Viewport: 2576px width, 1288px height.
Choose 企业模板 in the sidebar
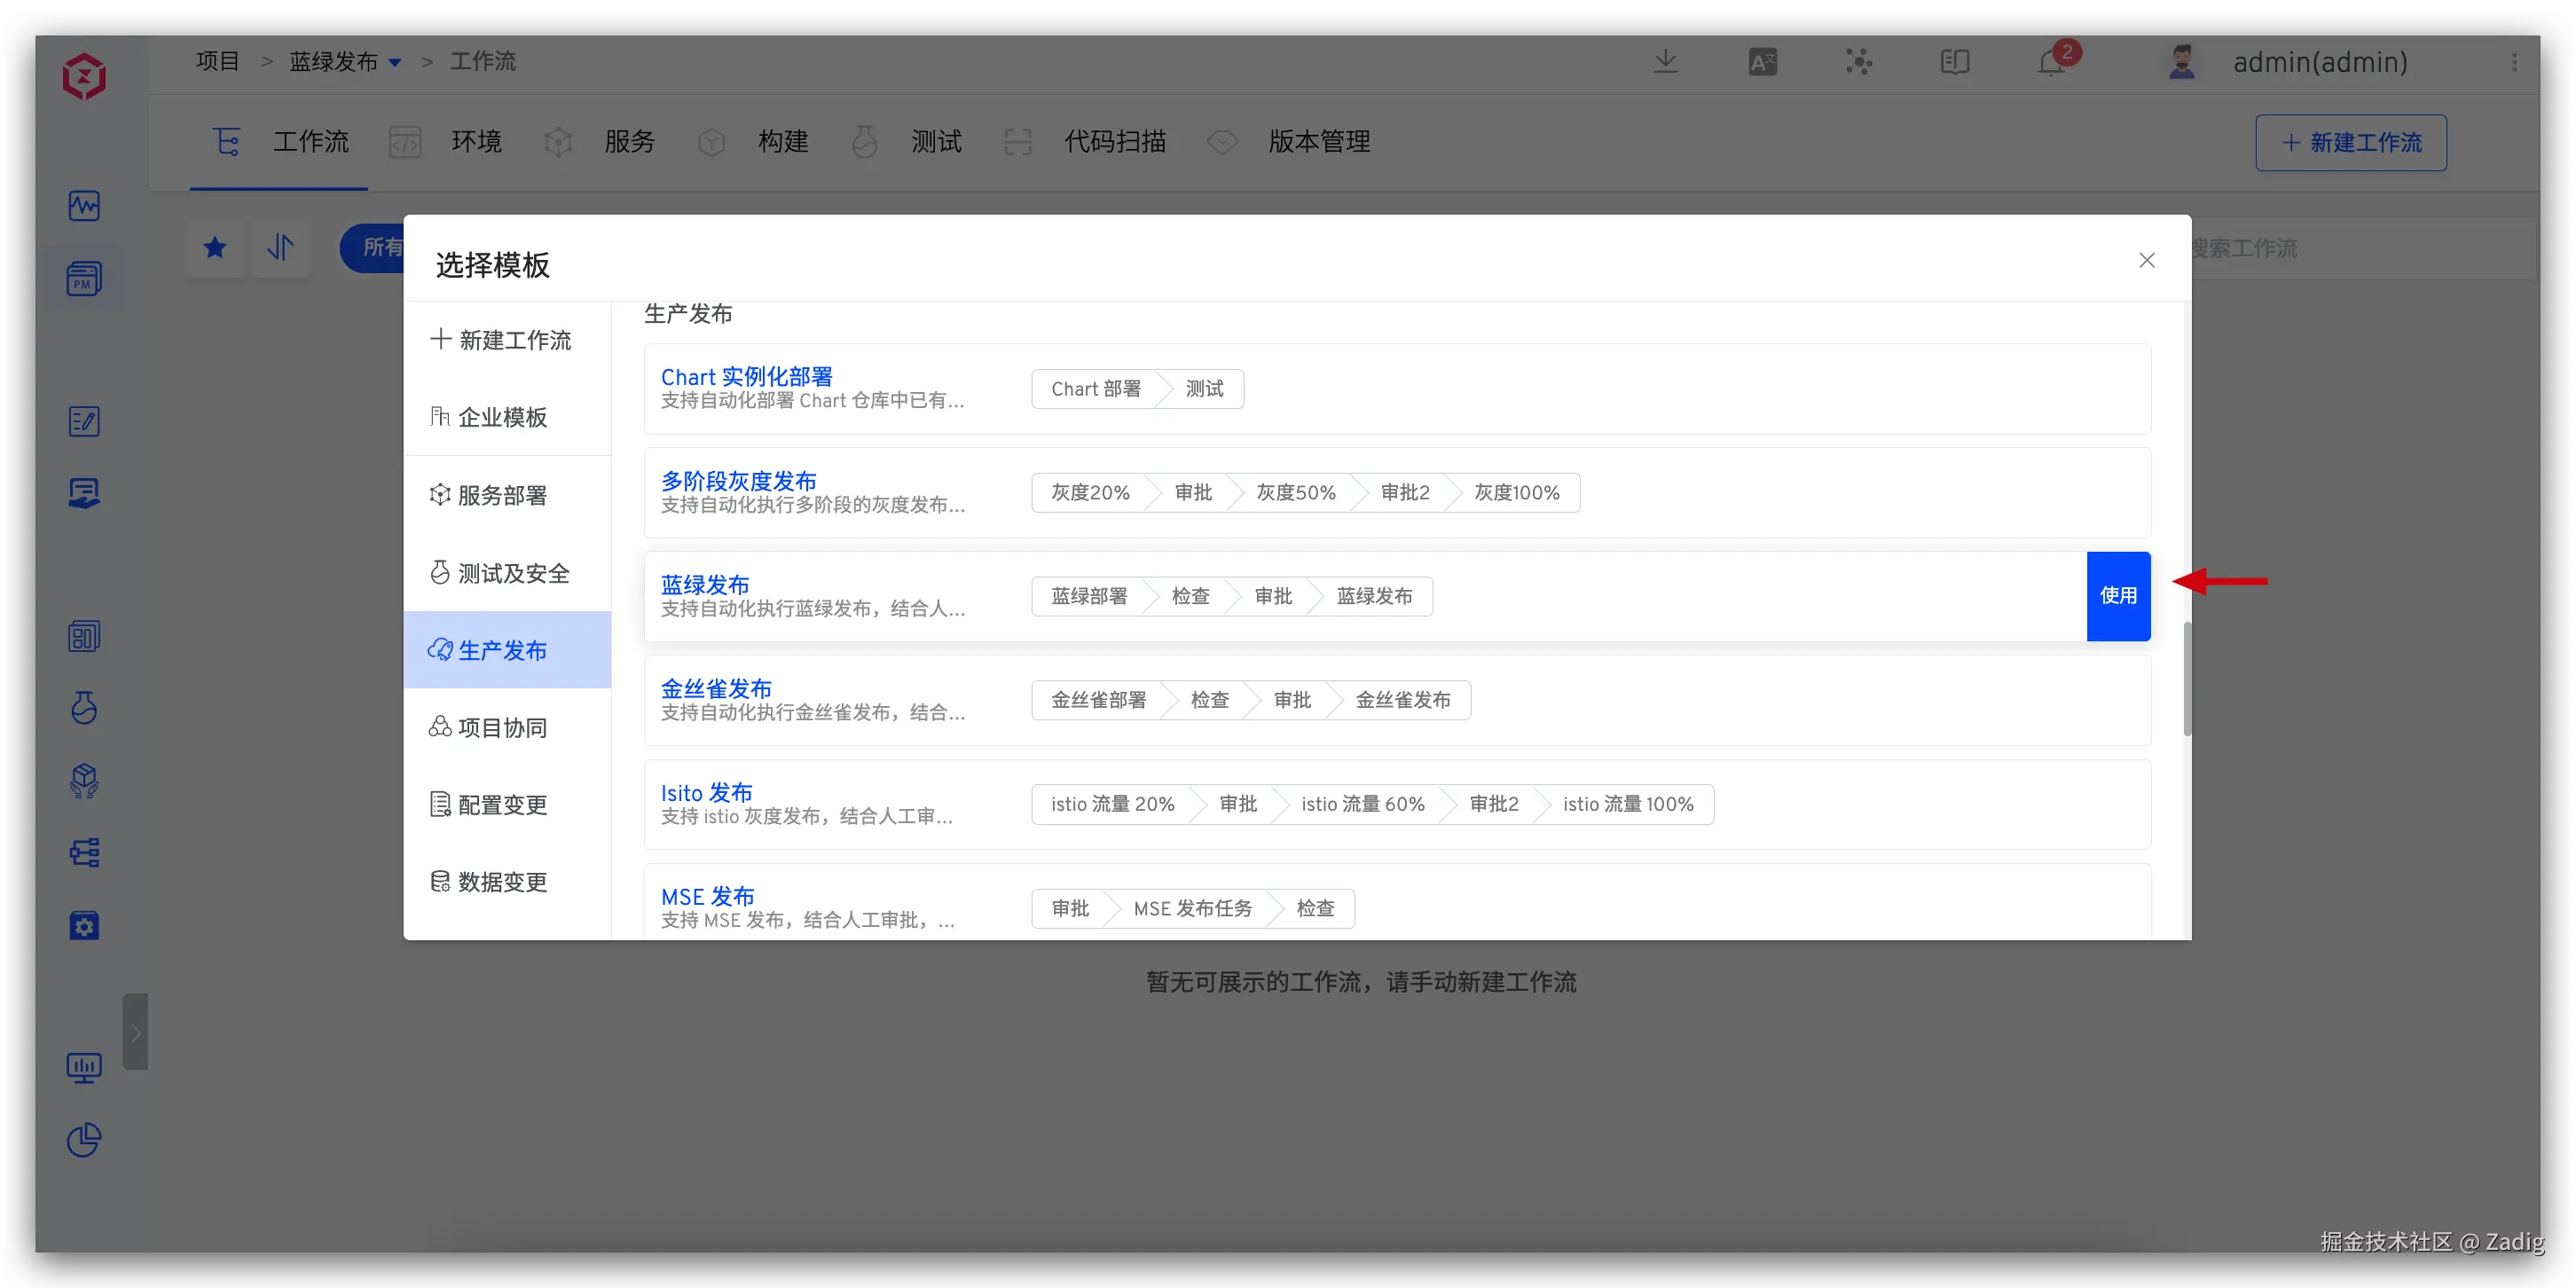502,417
